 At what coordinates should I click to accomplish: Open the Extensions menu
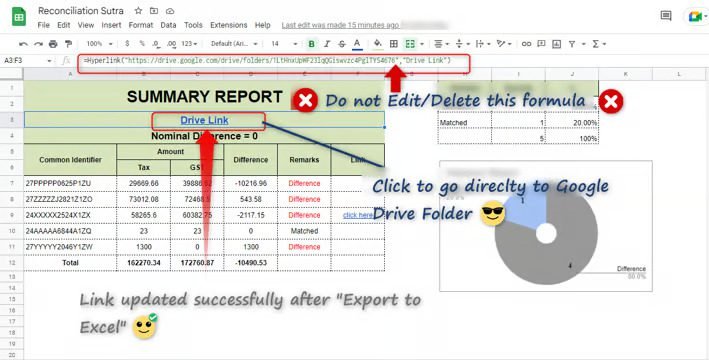(228, 25)
